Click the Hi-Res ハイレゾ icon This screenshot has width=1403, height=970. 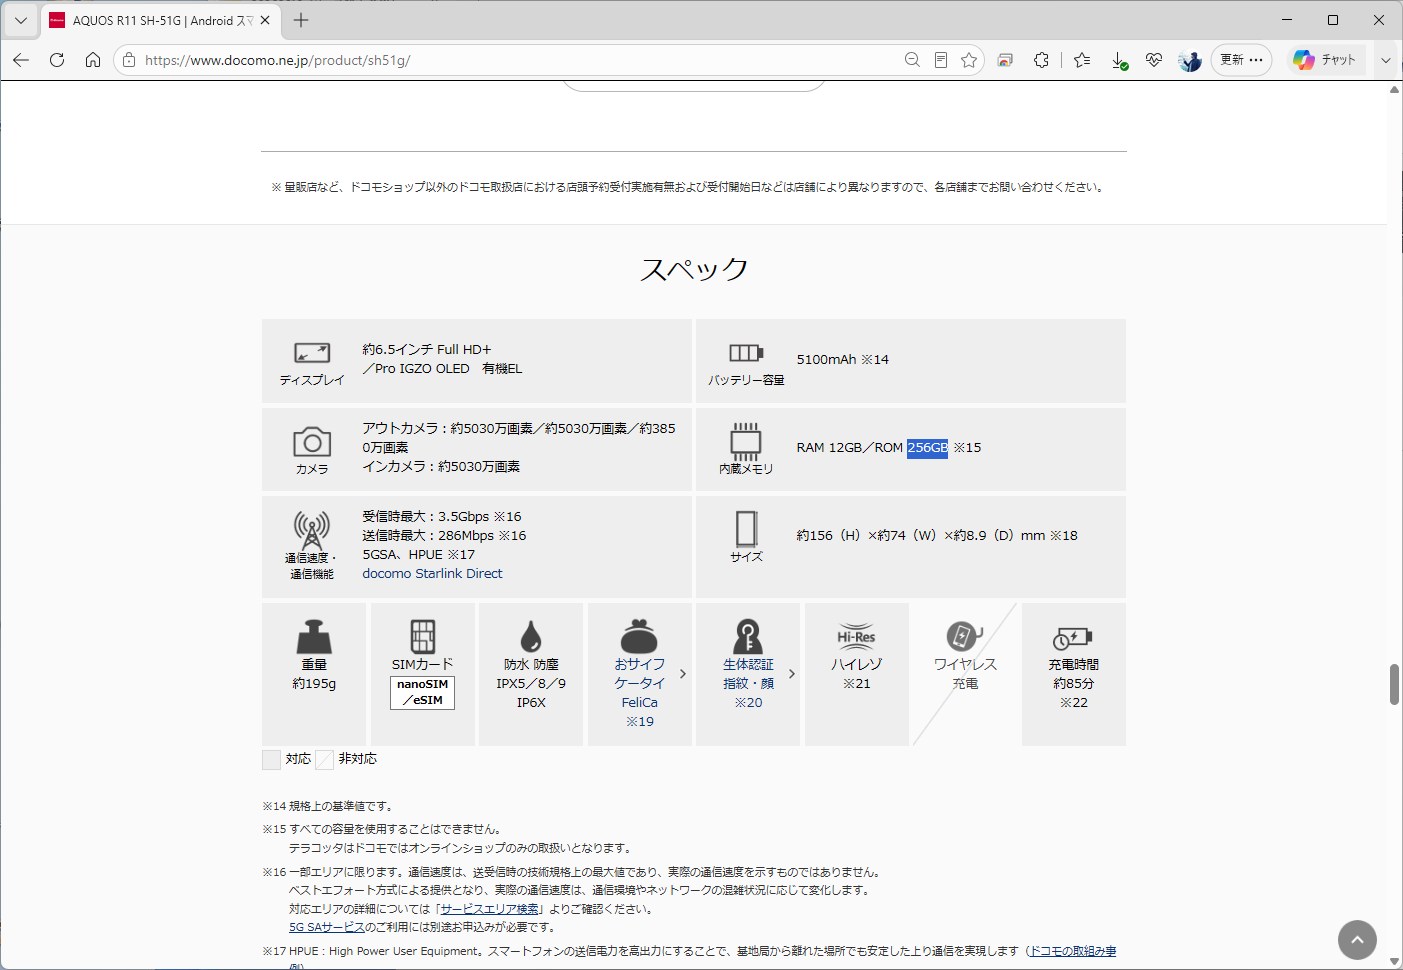coord(857,637)
